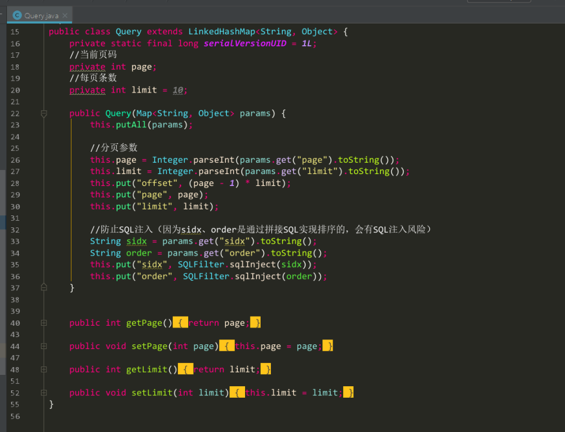
Task: Click the setPage method name
Action: tap(150, 346)
